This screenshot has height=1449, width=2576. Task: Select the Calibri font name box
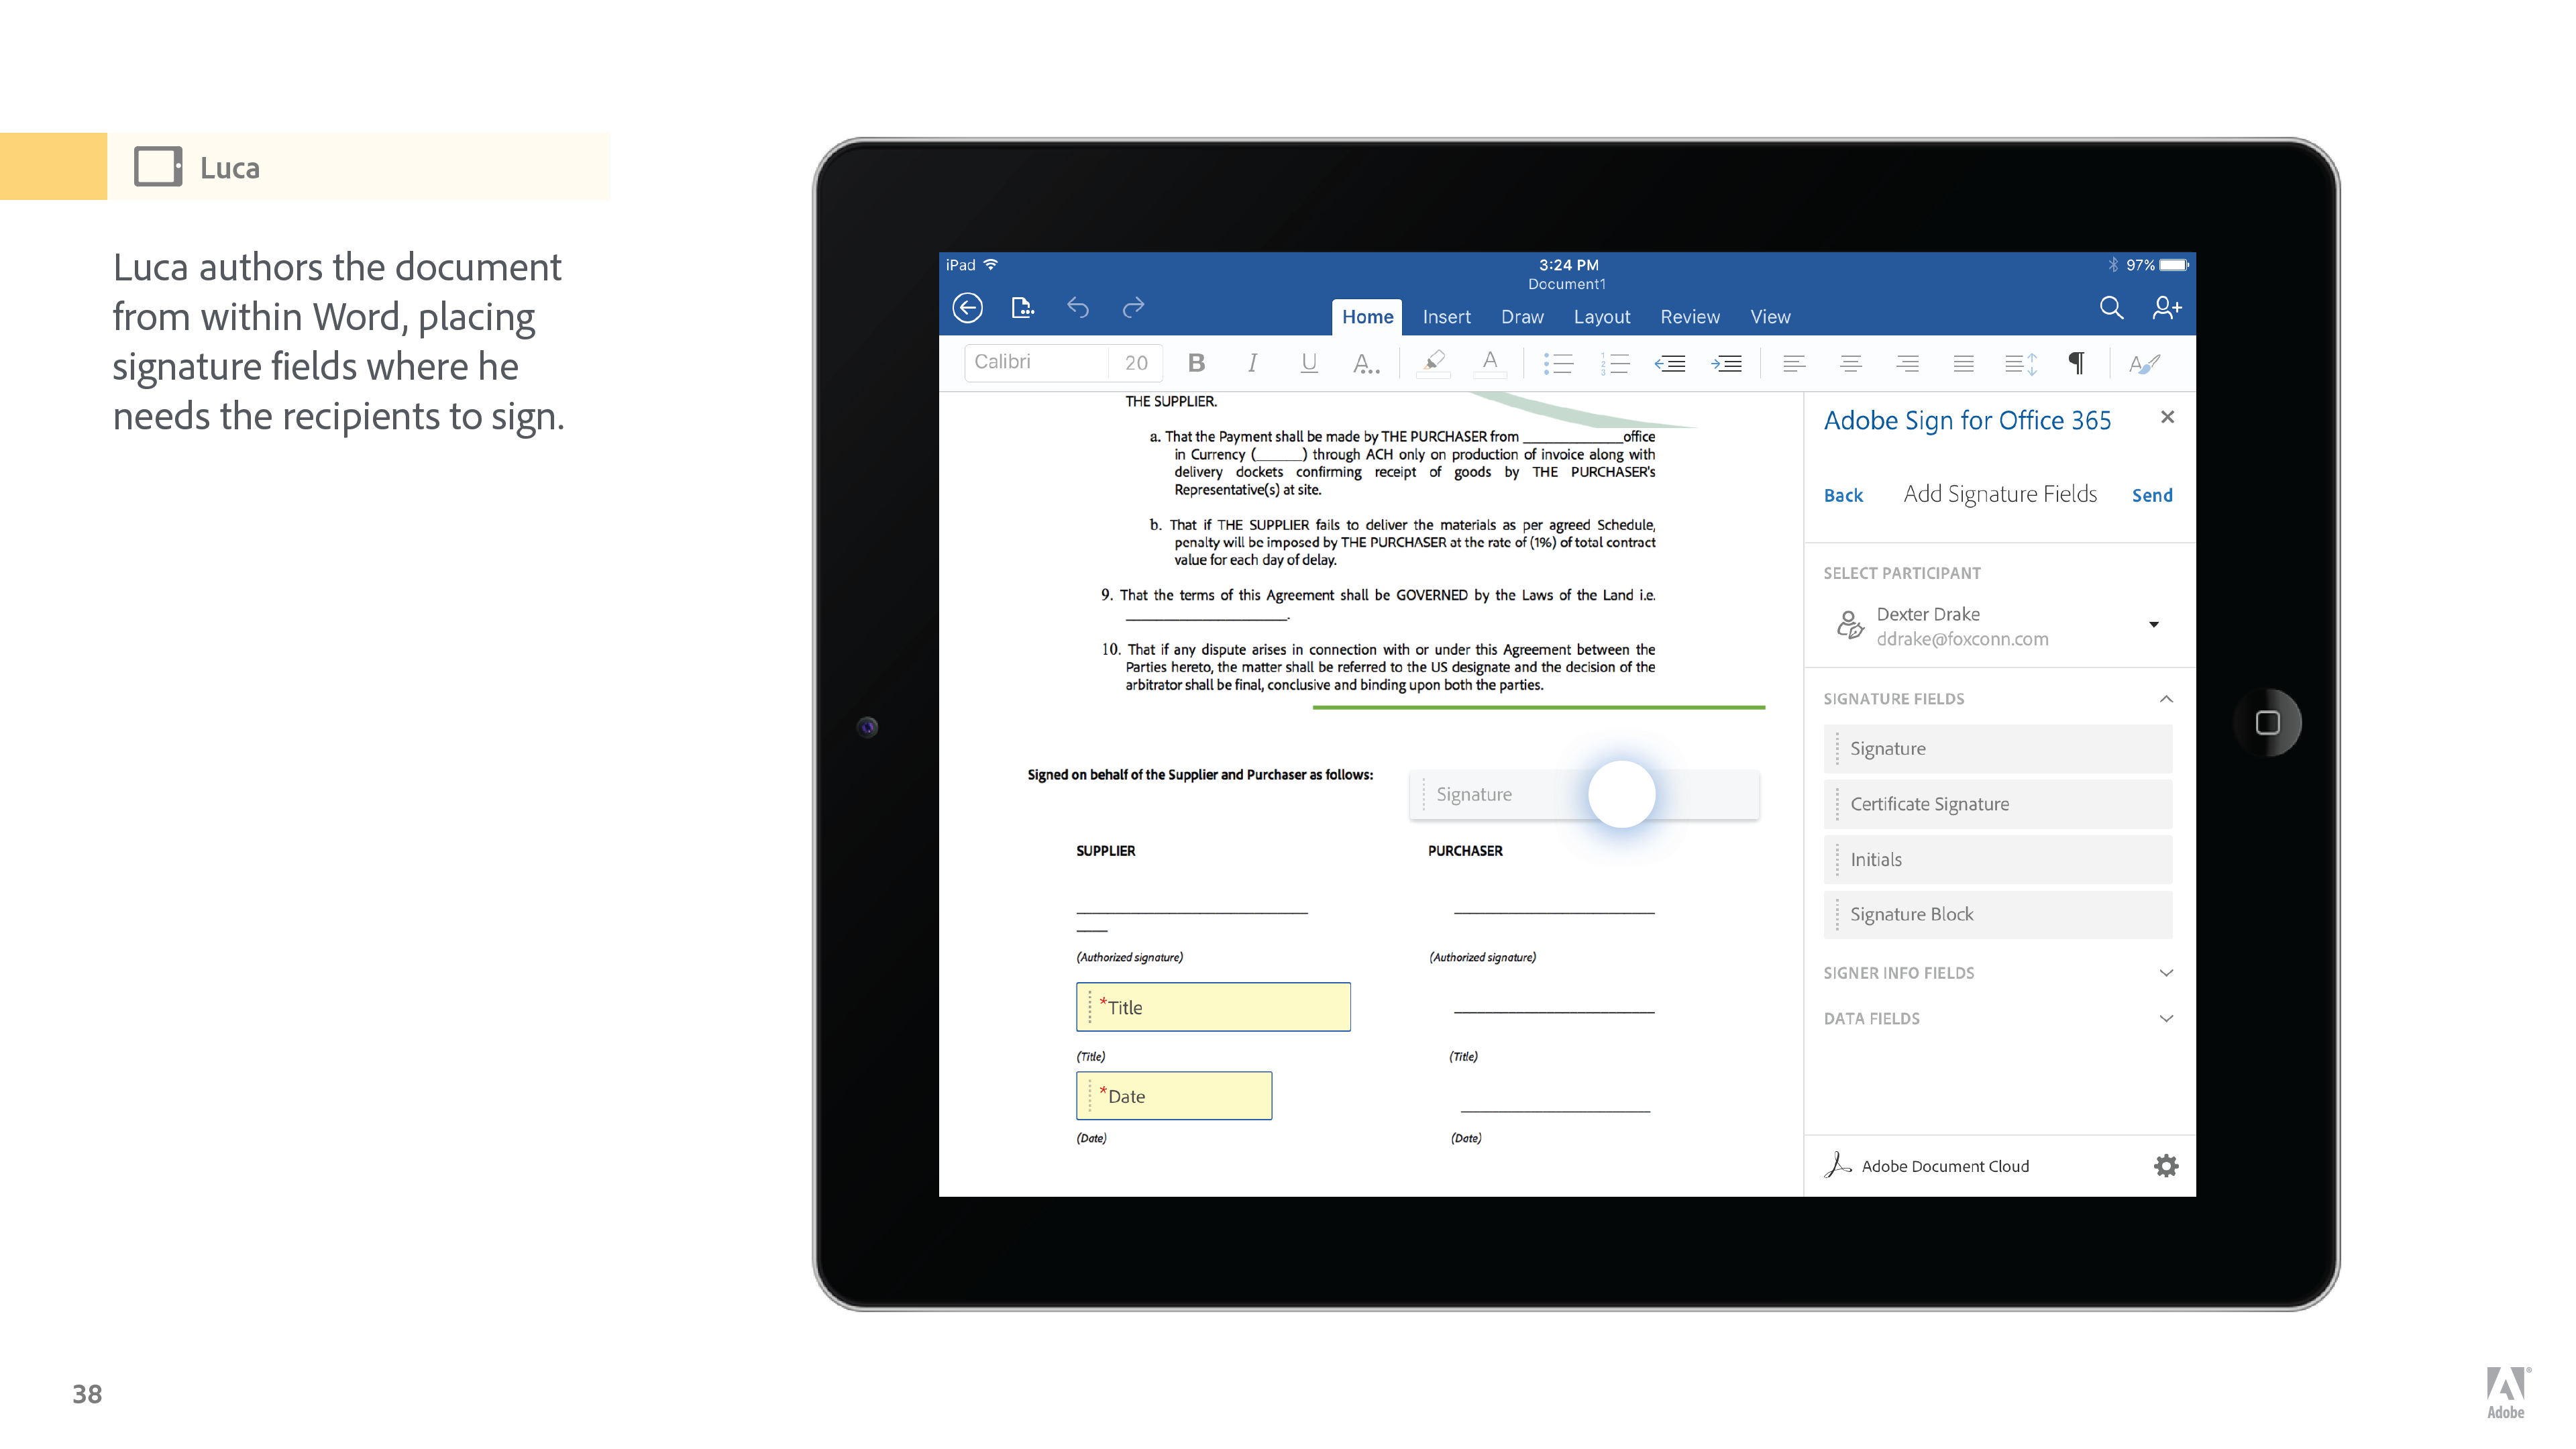pos(1037,362)
